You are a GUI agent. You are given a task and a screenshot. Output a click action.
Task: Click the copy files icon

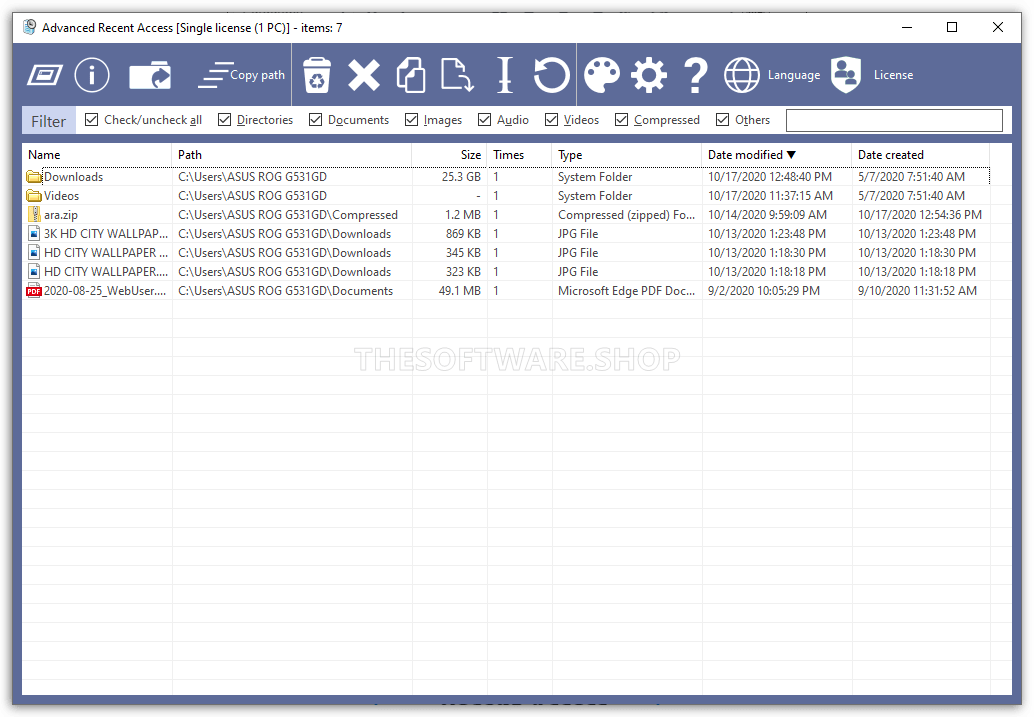point(411,75)
